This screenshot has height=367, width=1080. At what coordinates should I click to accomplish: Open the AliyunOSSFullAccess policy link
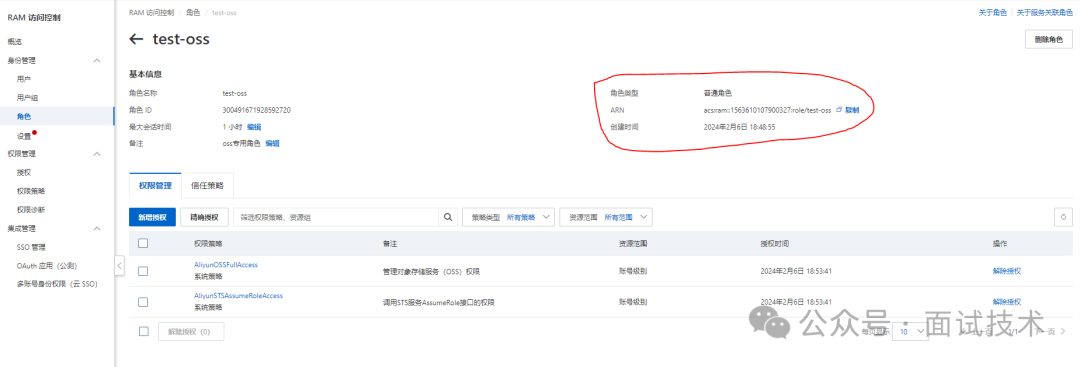click(x=226, y=264)
